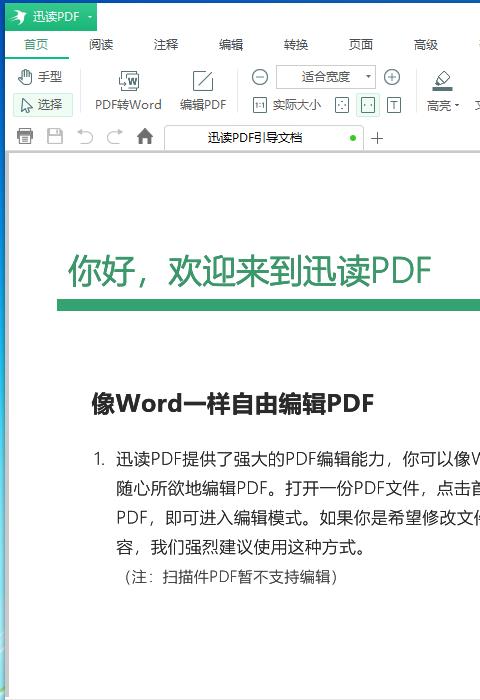Open the 阅读 ribbon tab
The width and height of the screenshot is (480, 700).
(x=101, y=45)
